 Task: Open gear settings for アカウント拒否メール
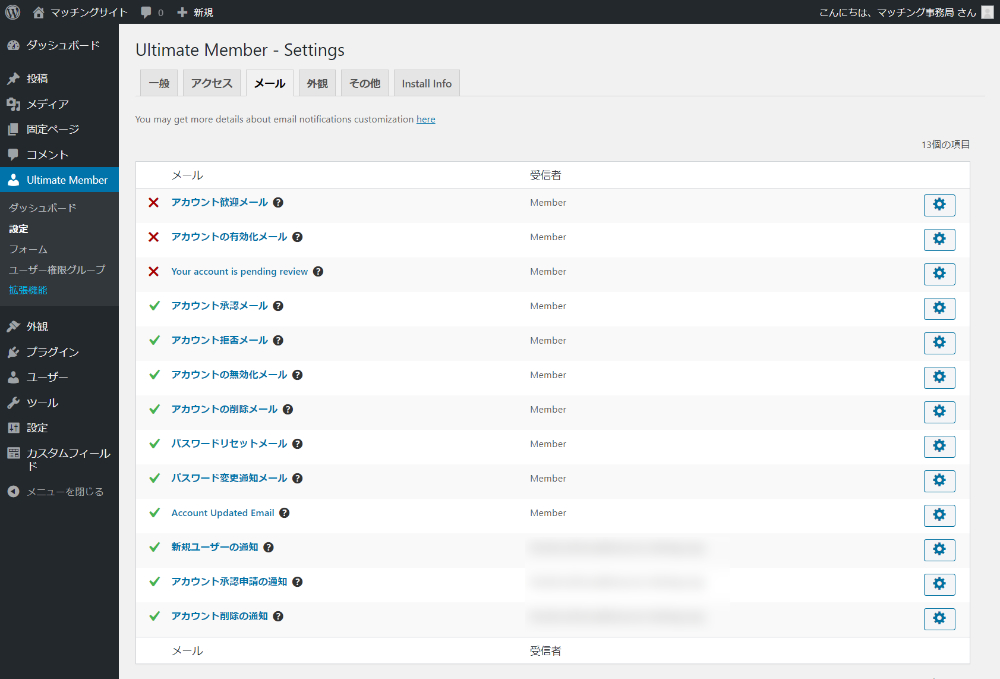(939, 342)
